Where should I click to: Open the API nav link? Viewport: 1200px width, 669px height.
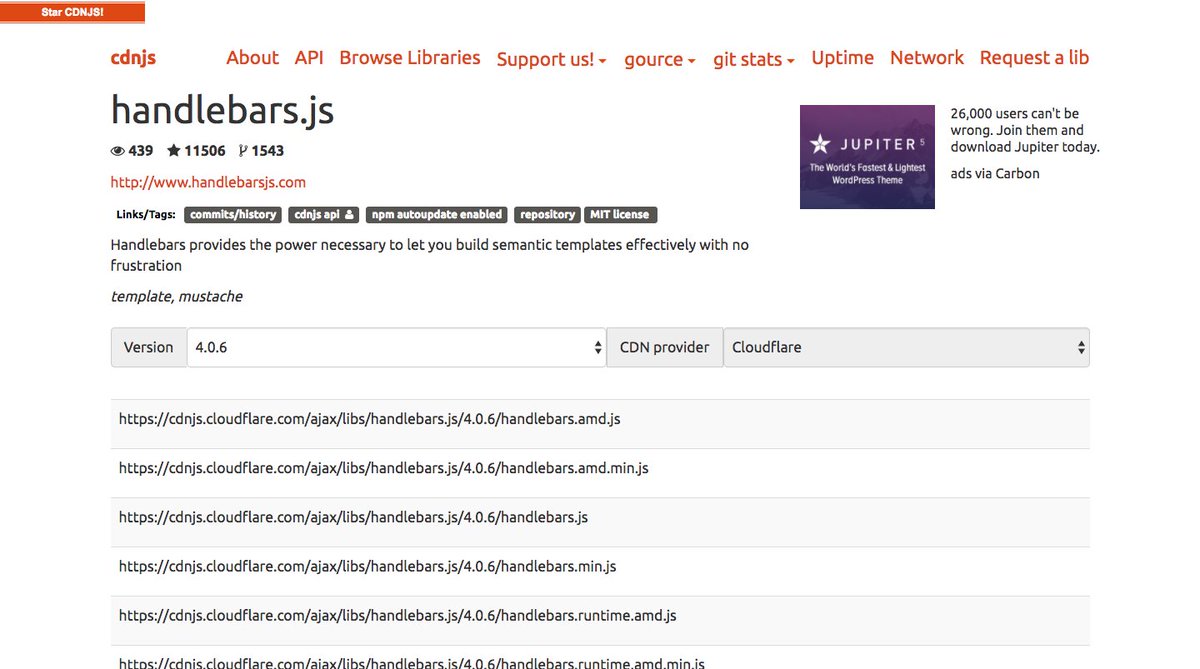309,58
